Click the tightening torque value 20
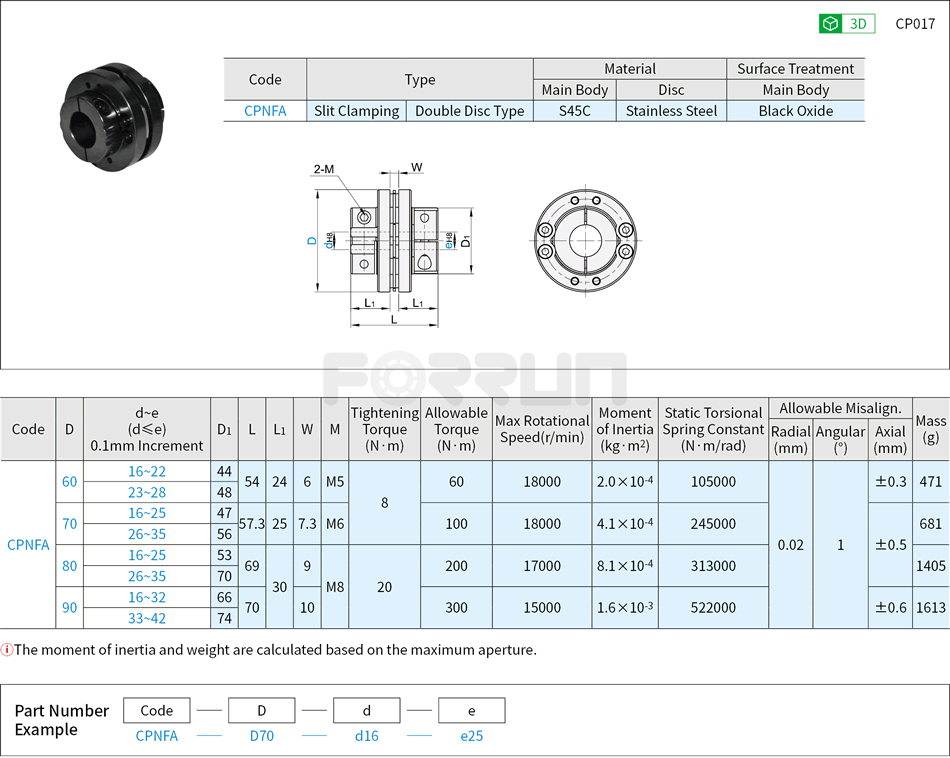This screenshot has width=950, height=758. coord(385,587)
